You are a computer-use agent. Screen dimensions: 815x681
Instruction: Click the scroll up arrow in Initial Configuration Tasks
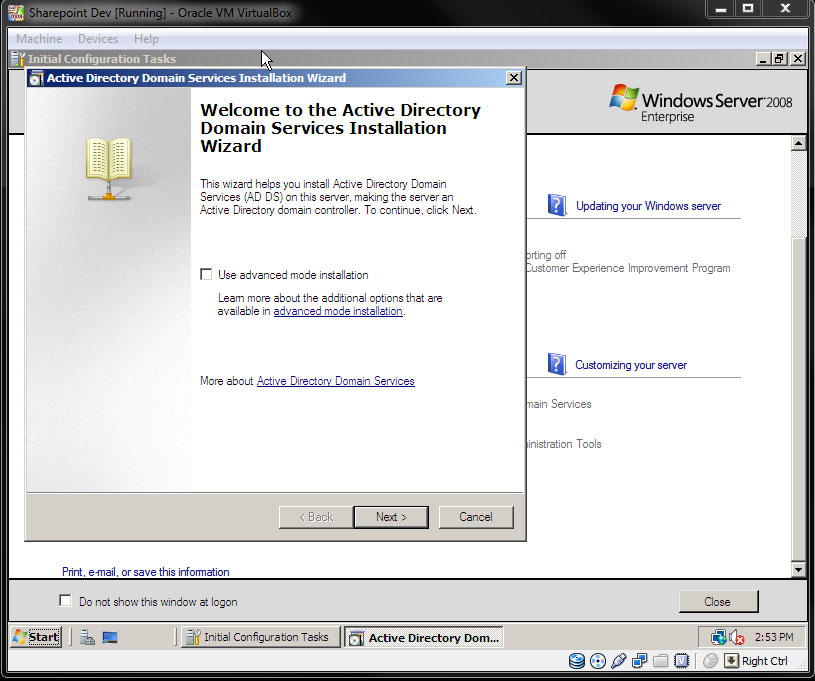pyautogui.click(x=798, y=142)
